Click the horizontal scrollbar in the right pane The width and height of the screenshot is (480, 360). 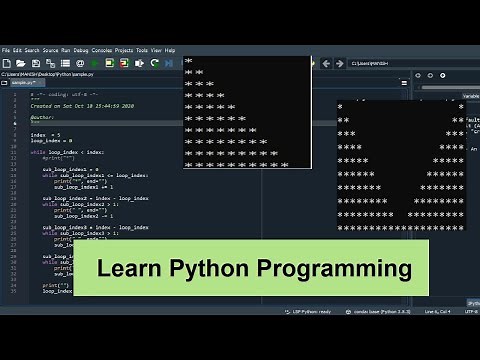click(x=450, y=87)
